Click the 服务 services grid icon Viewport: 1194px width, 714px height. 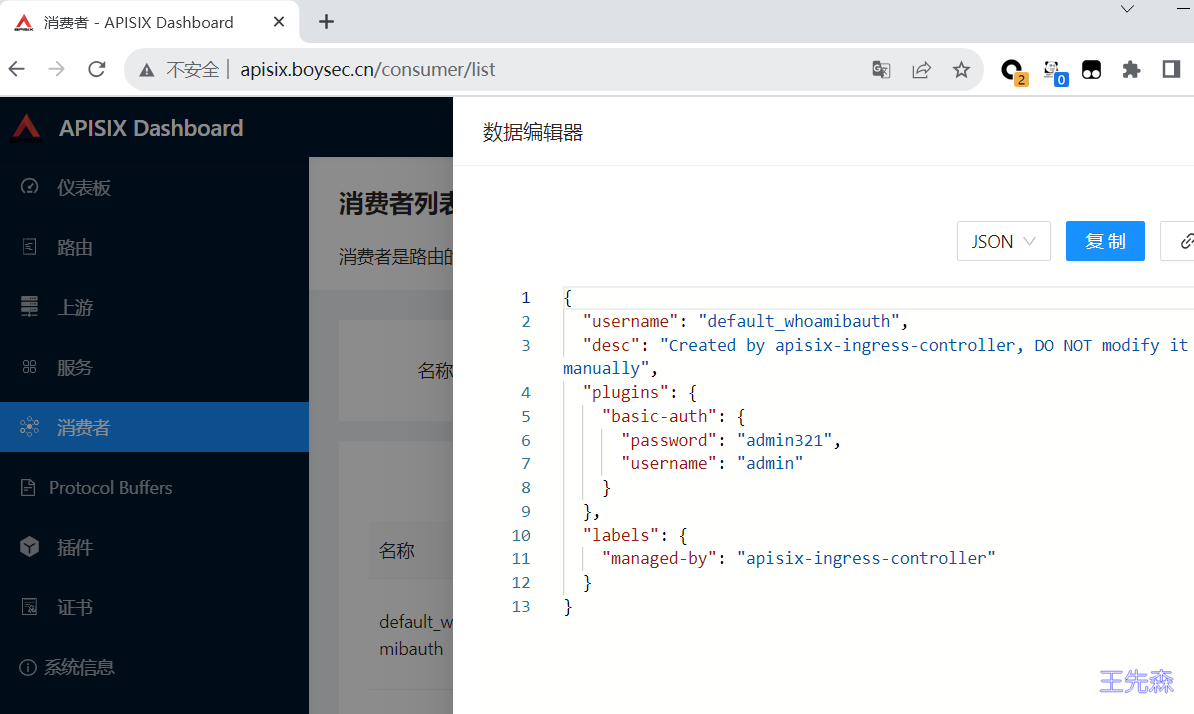pyautogui.click(x=30, y=367)
